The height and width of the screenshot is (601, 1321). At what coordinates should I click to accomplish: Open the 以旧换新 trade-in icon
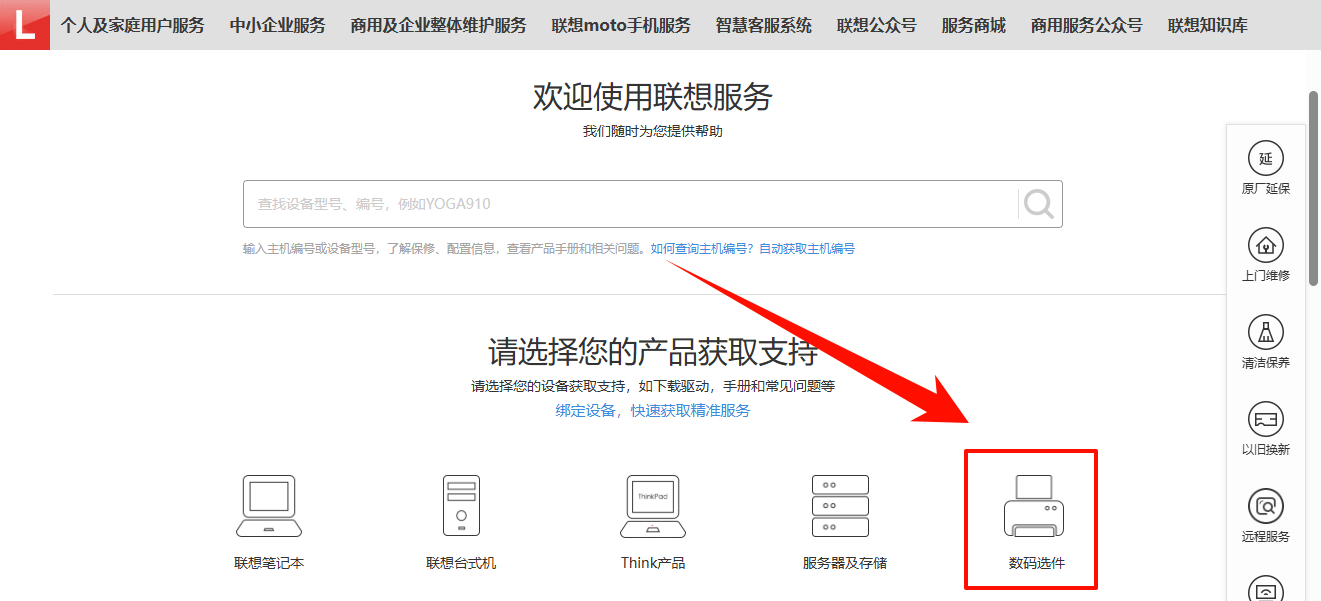point(1264,420)
